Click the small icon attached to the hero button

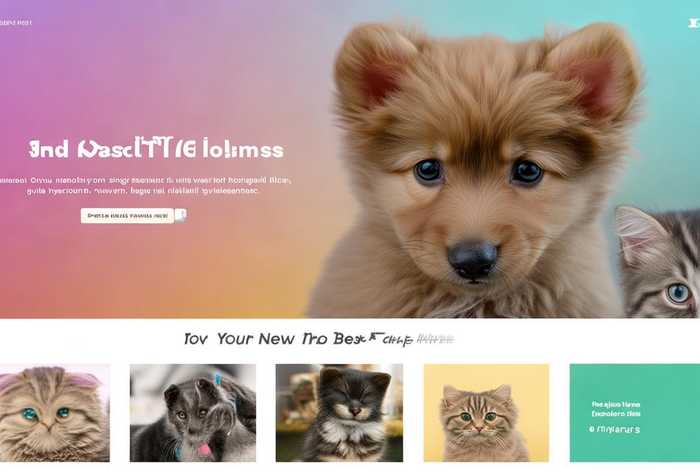[x=180, y=216]
